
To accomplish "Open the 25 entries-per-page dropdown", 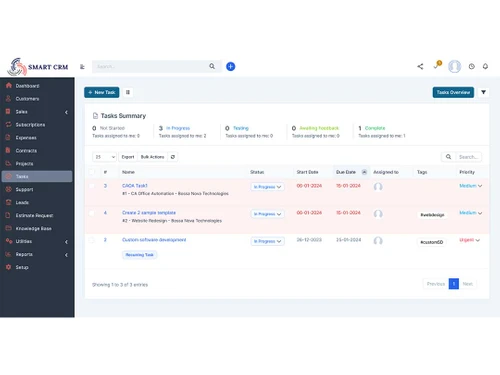I will pos(104,157).
